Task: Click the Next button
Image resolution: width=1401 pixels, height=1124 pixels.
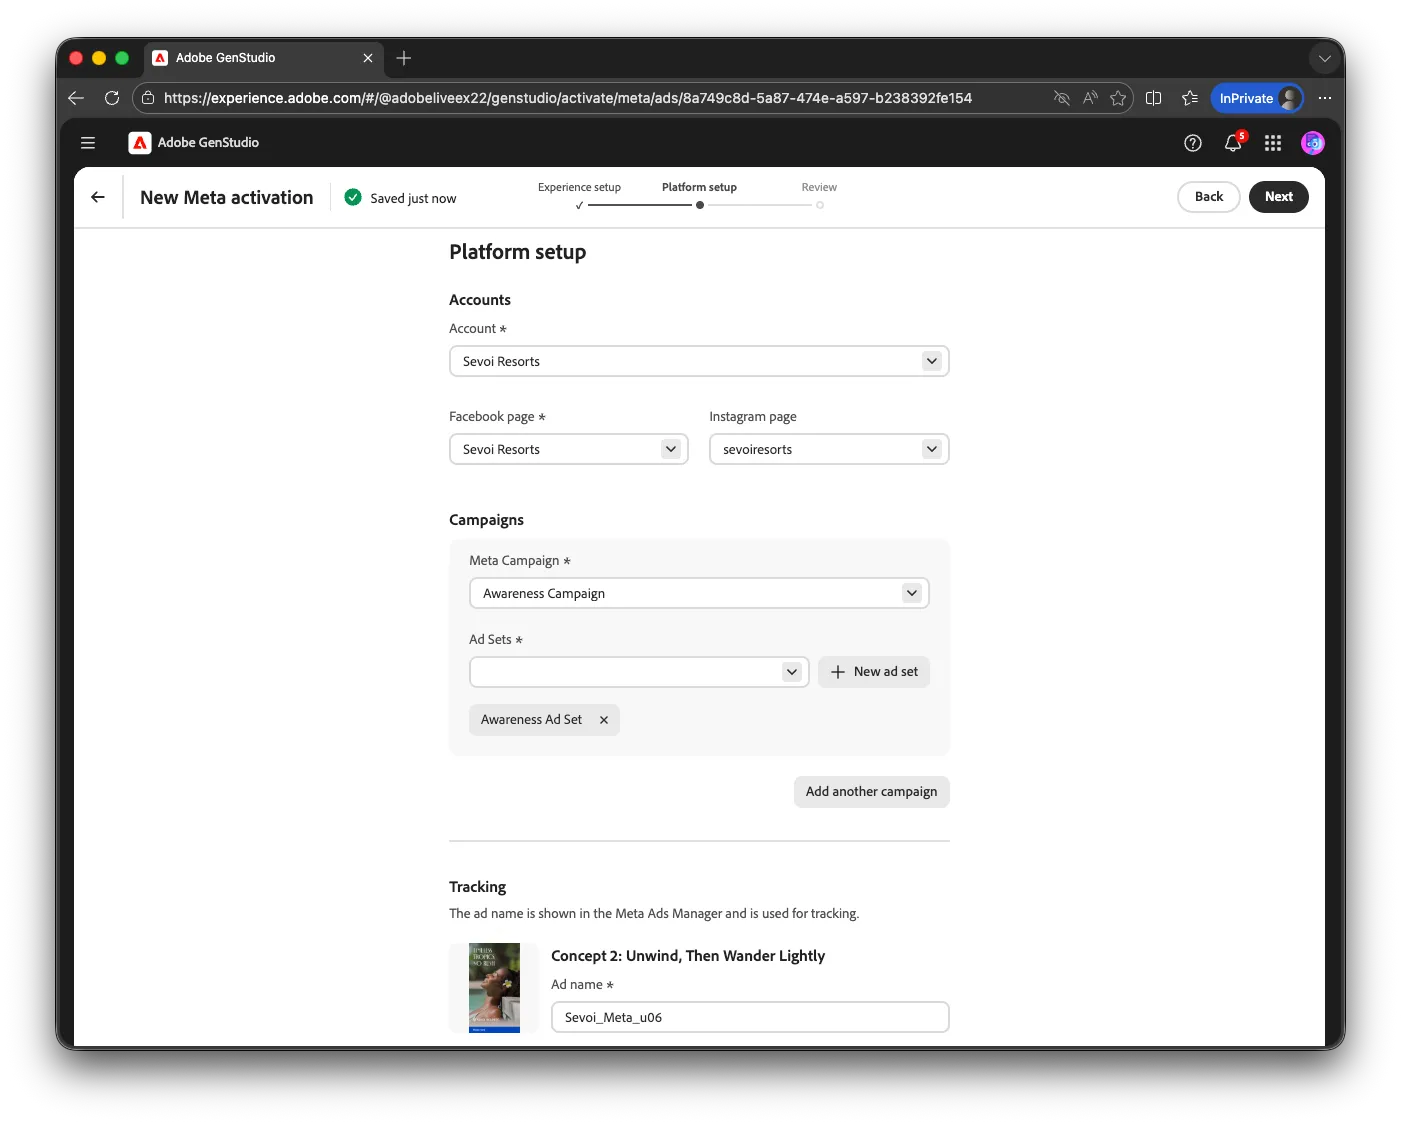Action: pyautogui.click(x=1279, y=197)
